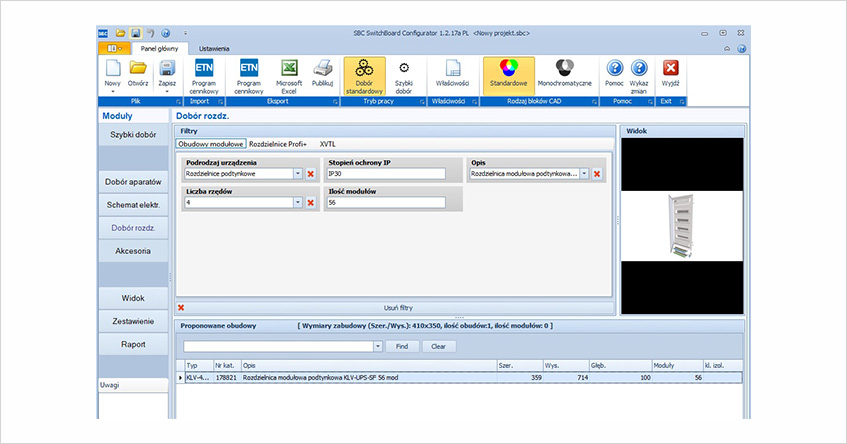
Task: Open Szybki dobór module in sidebar
Action: (133, 134)
